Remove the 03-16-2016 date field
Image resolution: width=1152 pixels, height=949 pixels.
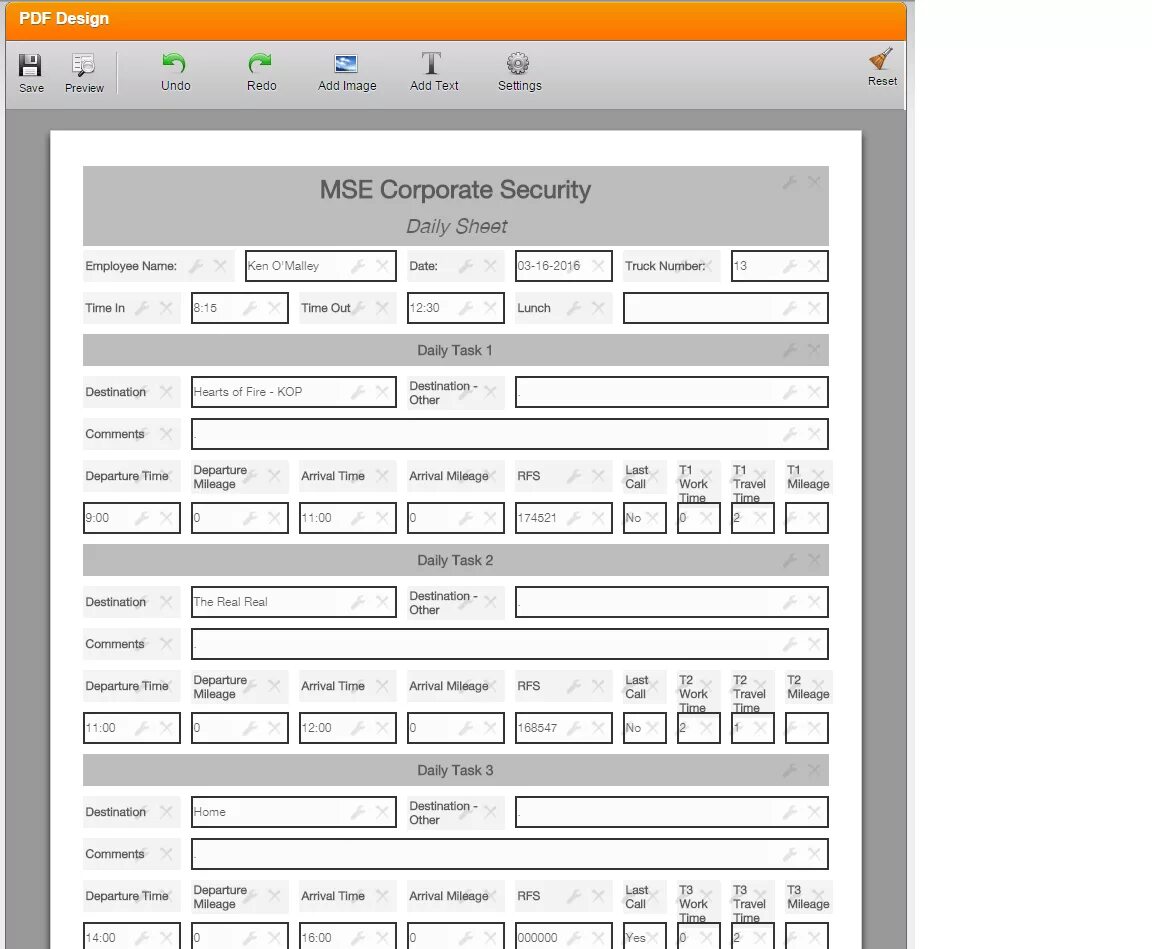pyautogui.click(x=599, y=266)
